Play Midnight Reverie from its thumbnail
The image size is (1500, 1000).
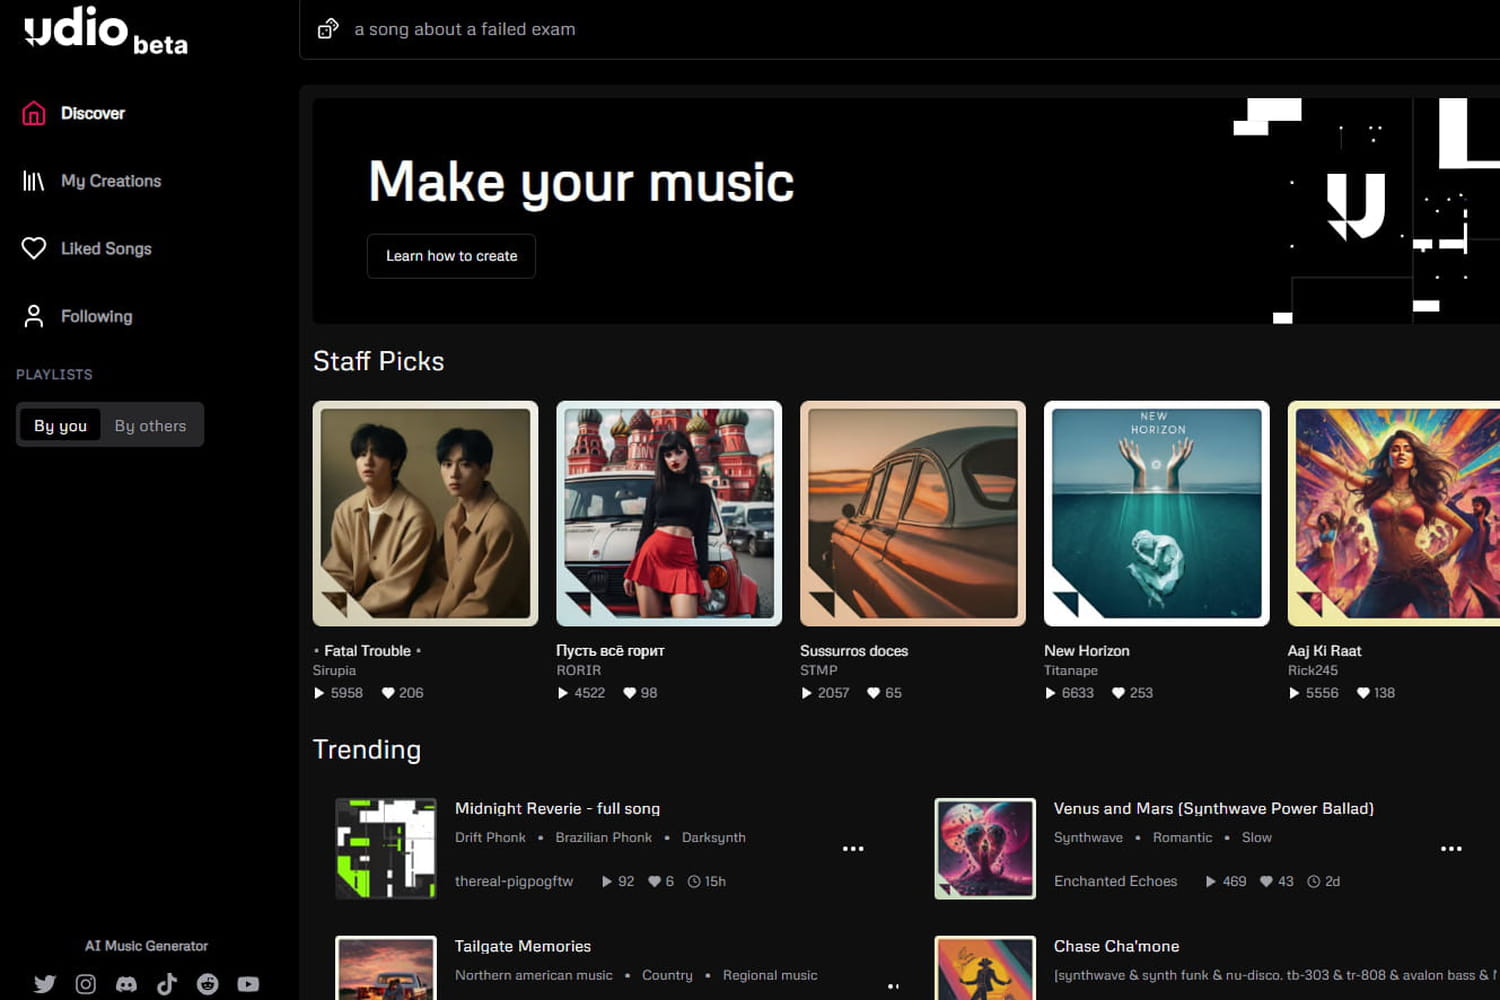click(386, 849)
